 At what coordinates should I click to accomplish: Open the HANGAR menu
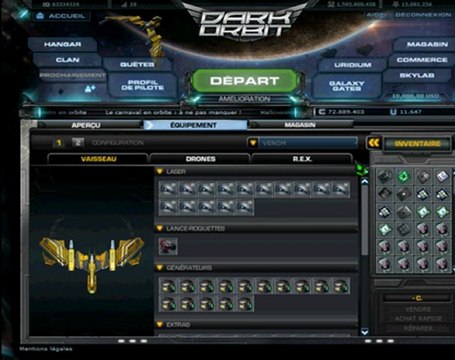[x=63, y=44]
